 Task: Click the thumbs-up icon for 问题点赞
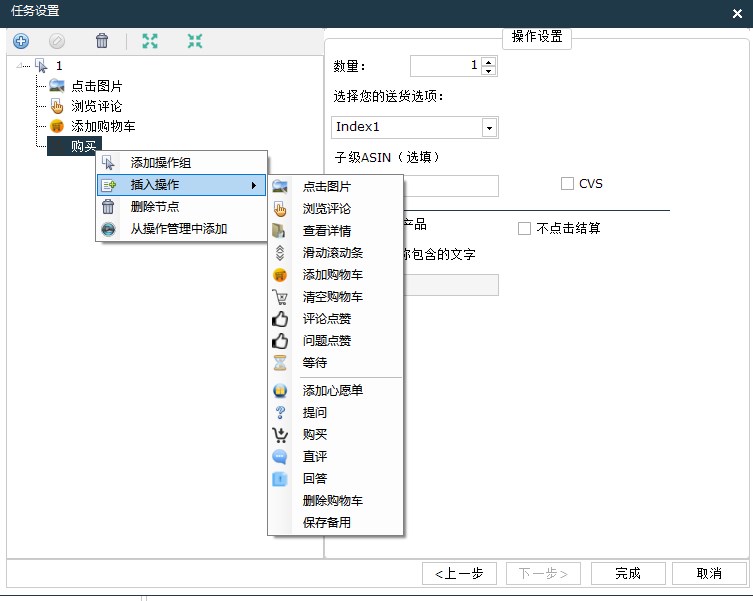(x=280, y=341)
